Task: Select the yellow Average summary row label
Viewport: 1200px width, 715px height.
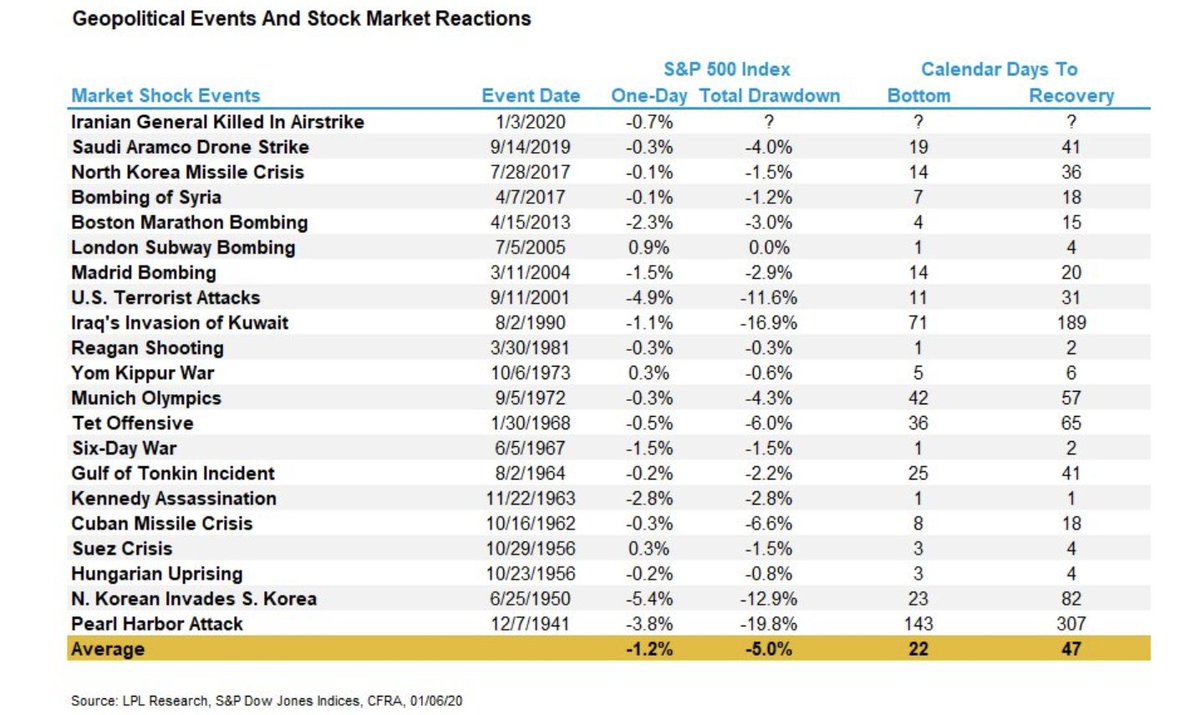Action: click(107, 649)
